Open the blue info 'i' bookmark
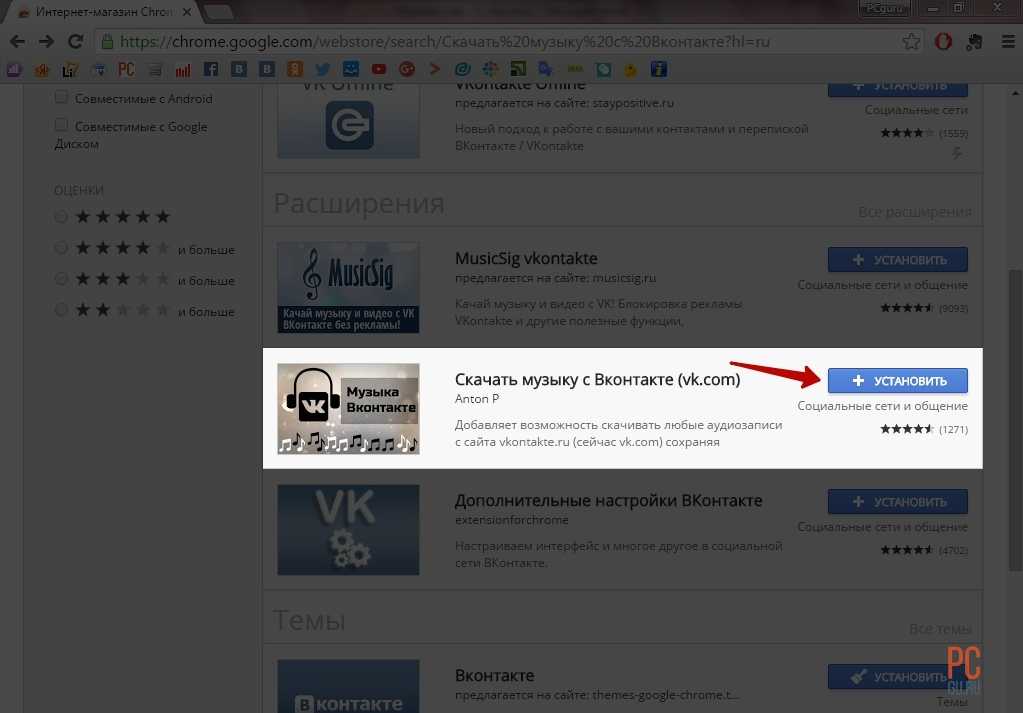Image resolution: width=1023 pixels, height=713 pixels. [659, 69]
